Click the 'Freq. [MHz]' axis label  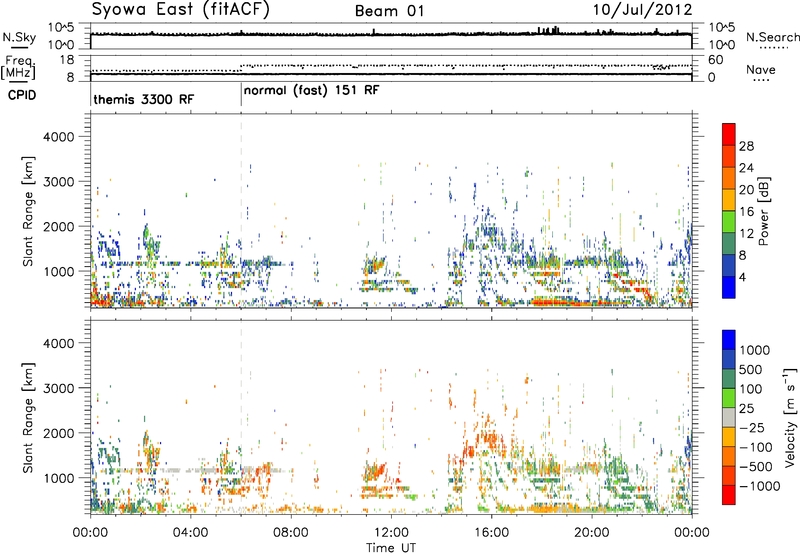[x=19, y=68]
